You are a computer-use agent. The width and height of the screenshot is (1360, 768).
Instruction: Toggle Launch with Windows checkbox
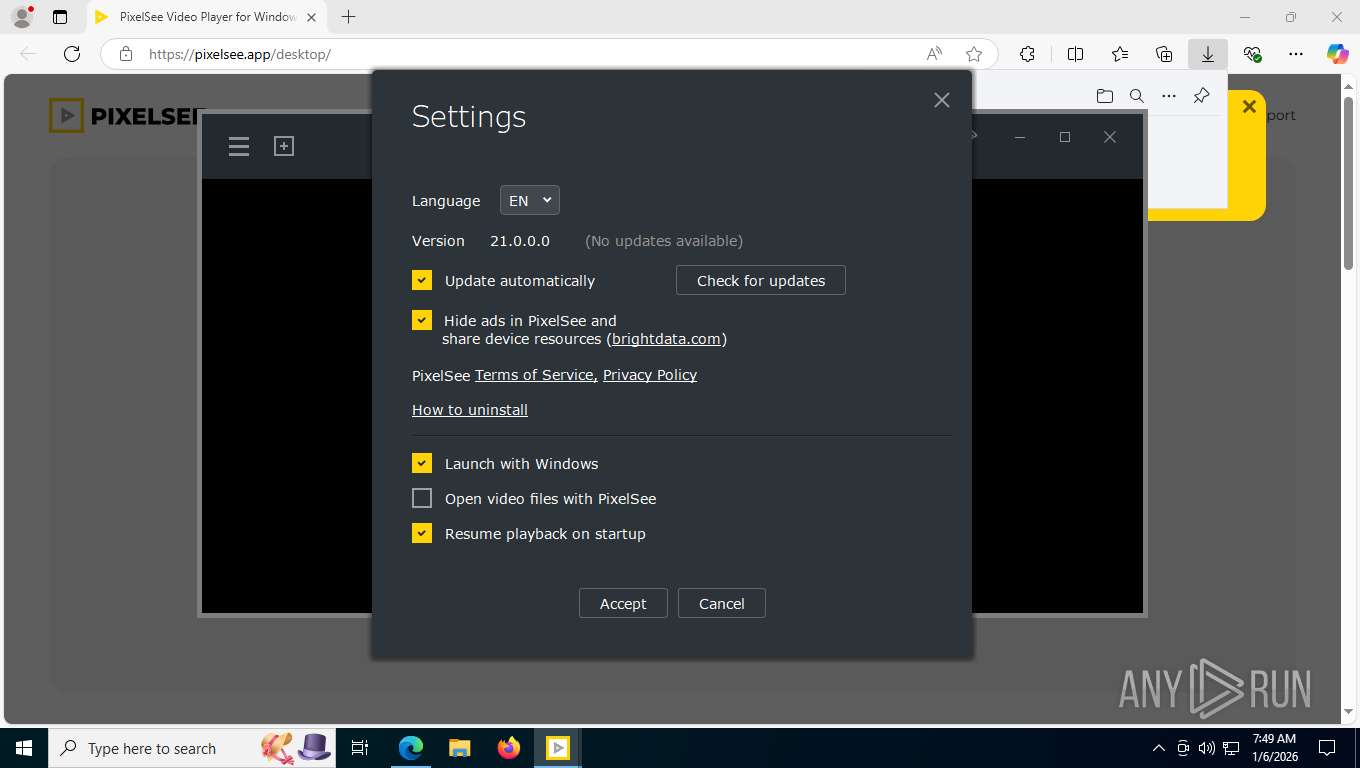pos(422,464)
